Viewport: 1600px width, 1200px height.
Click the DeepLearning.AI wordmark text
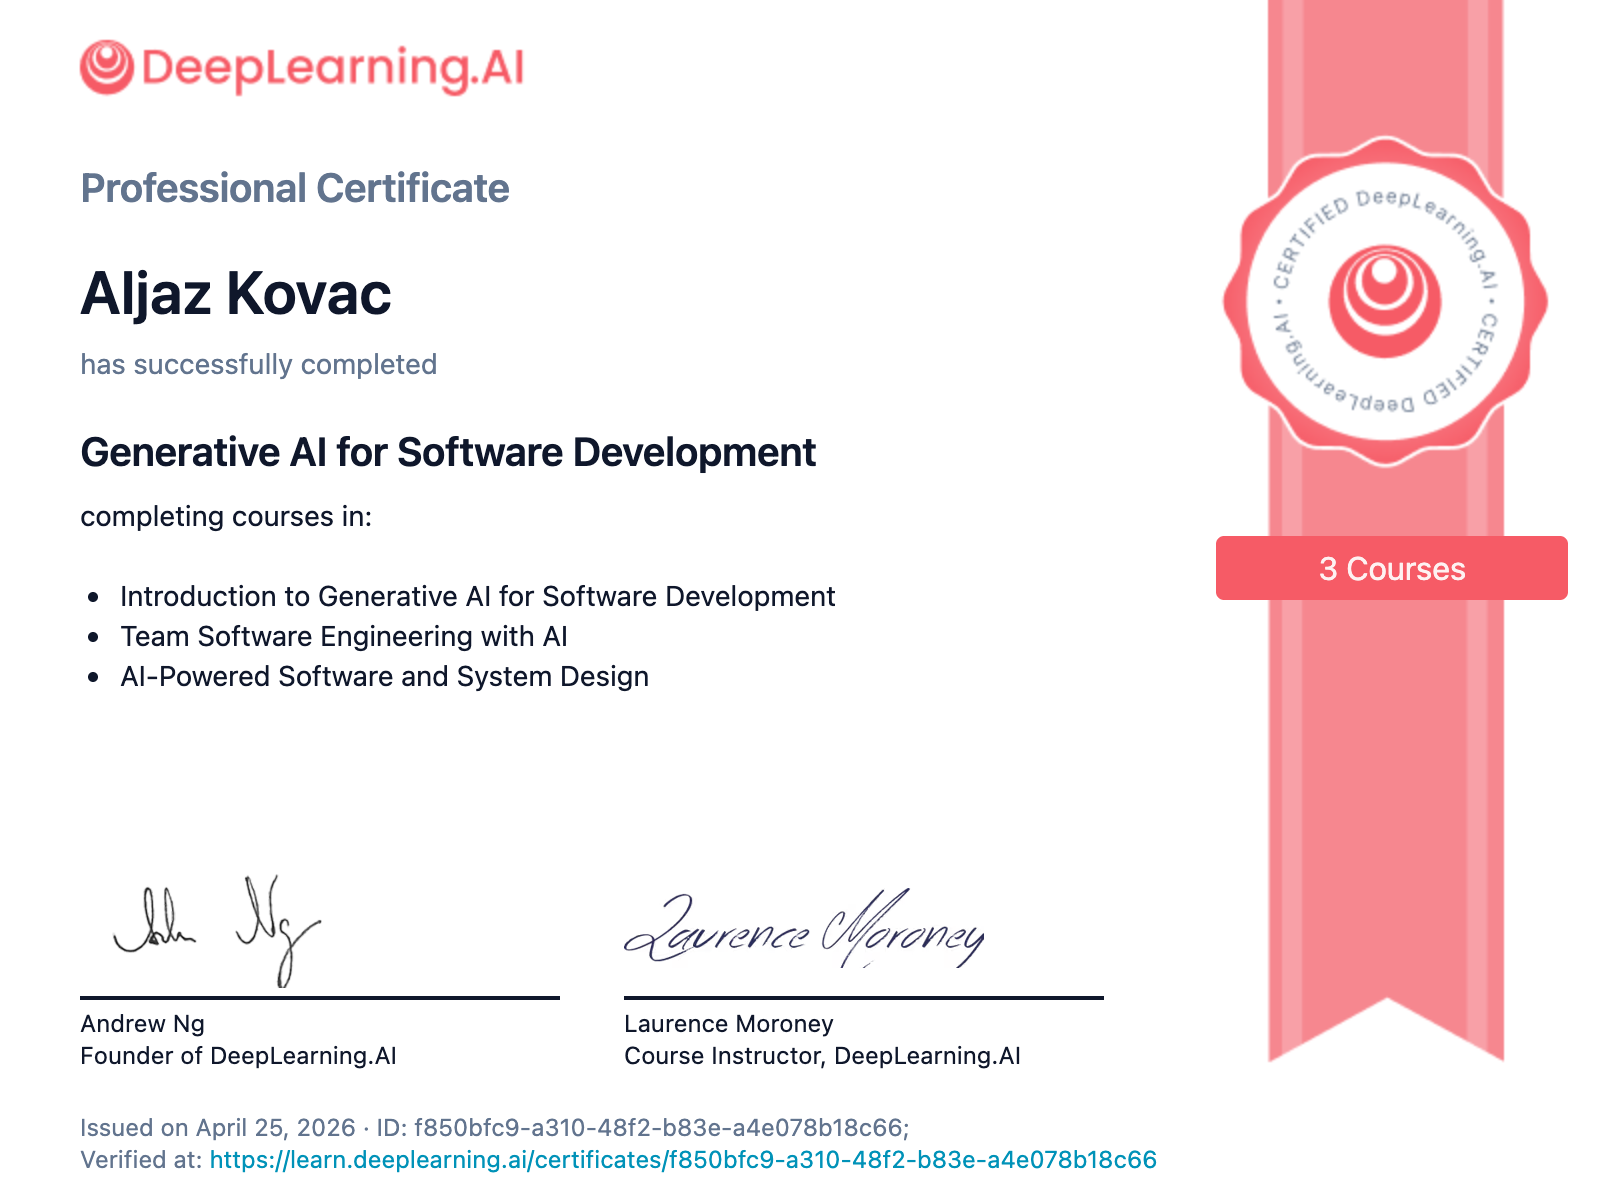click(332, 68)
